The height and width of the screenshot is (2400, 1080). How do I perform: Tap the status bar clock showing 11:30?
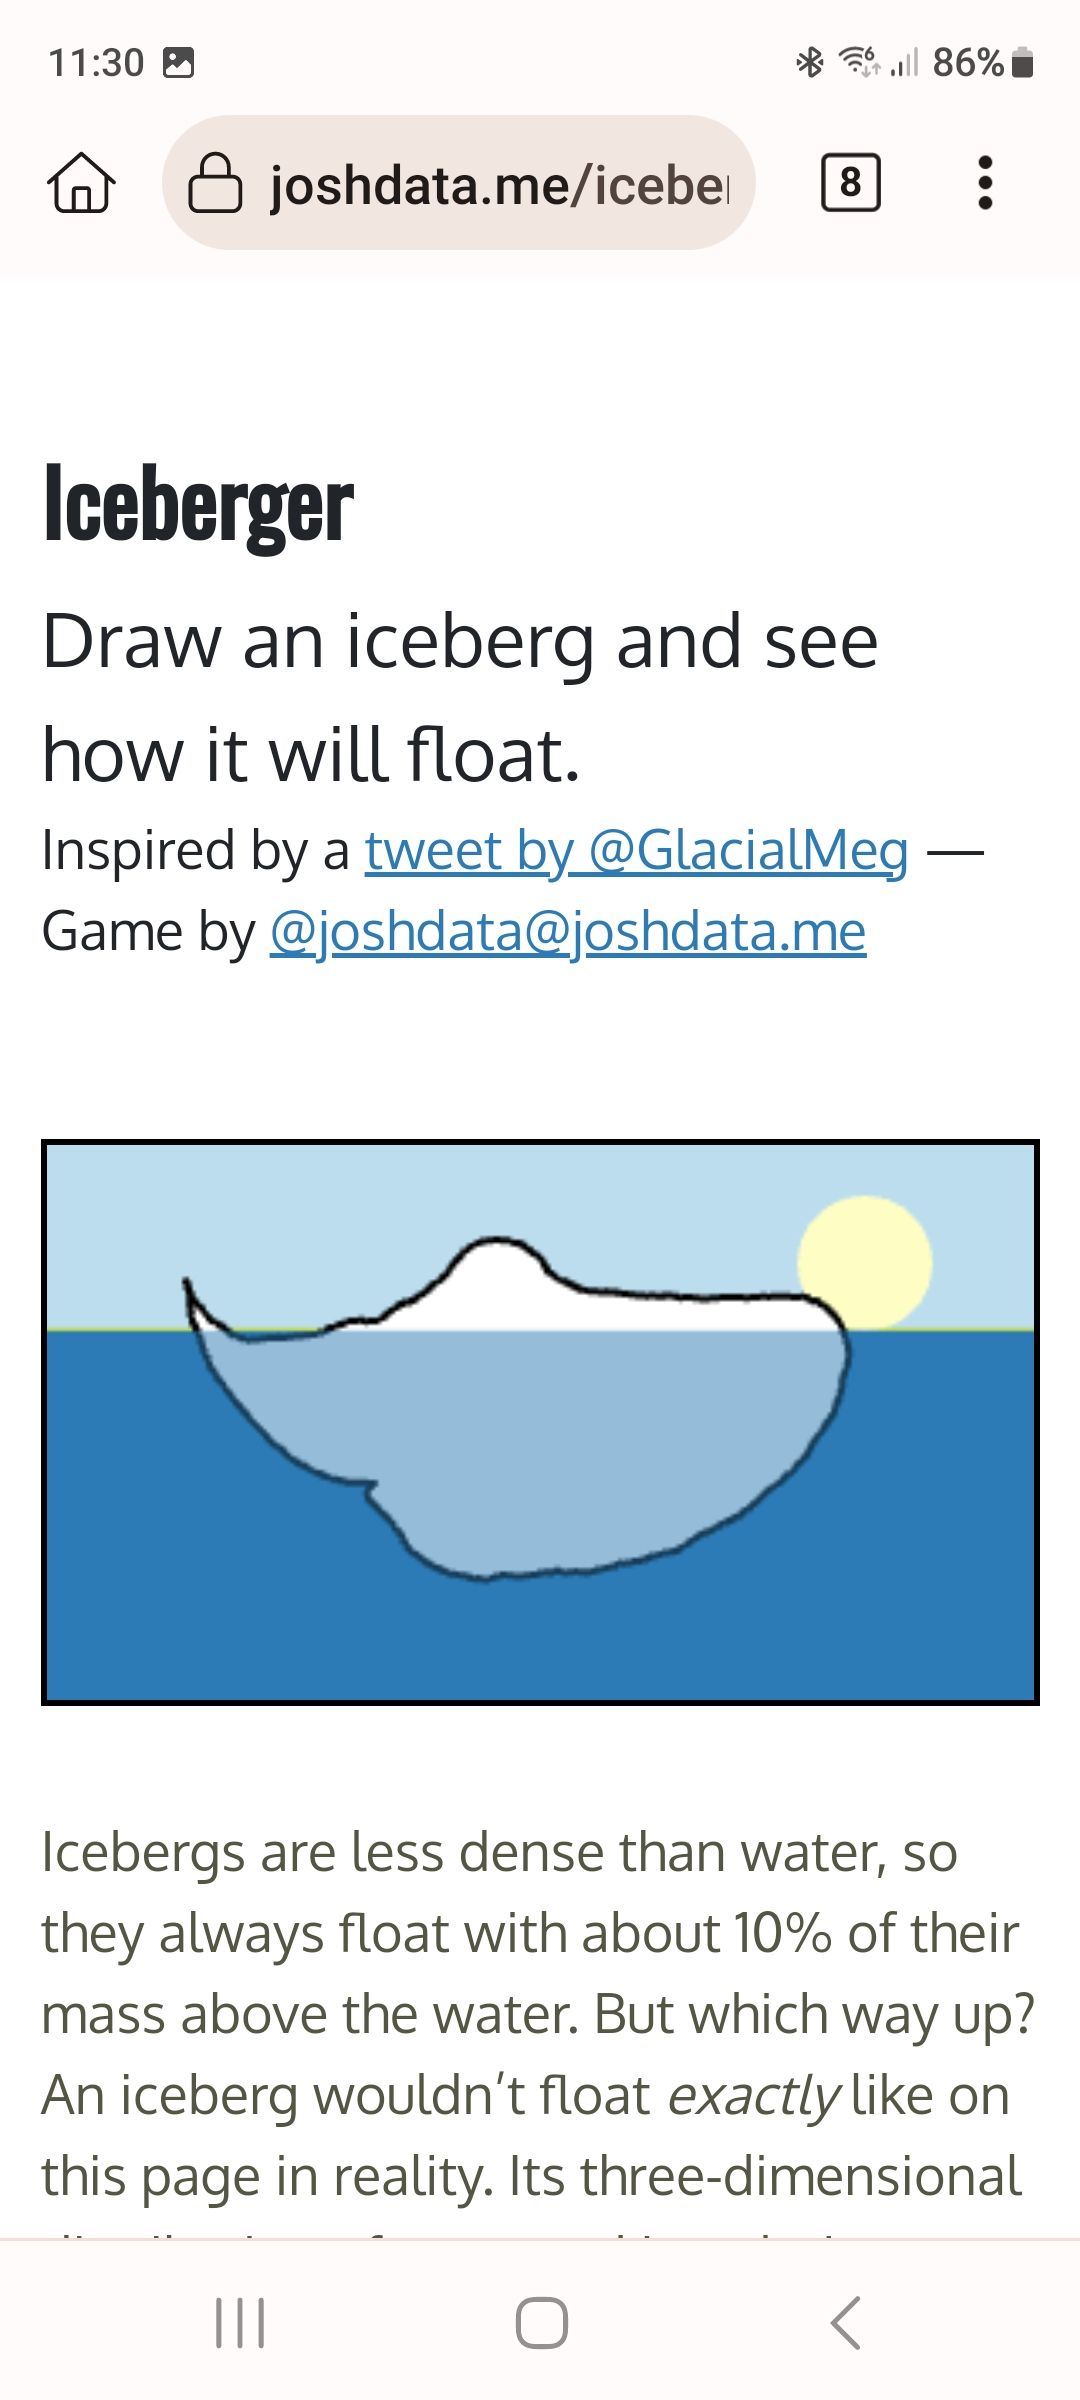click(x=96, y=63)
